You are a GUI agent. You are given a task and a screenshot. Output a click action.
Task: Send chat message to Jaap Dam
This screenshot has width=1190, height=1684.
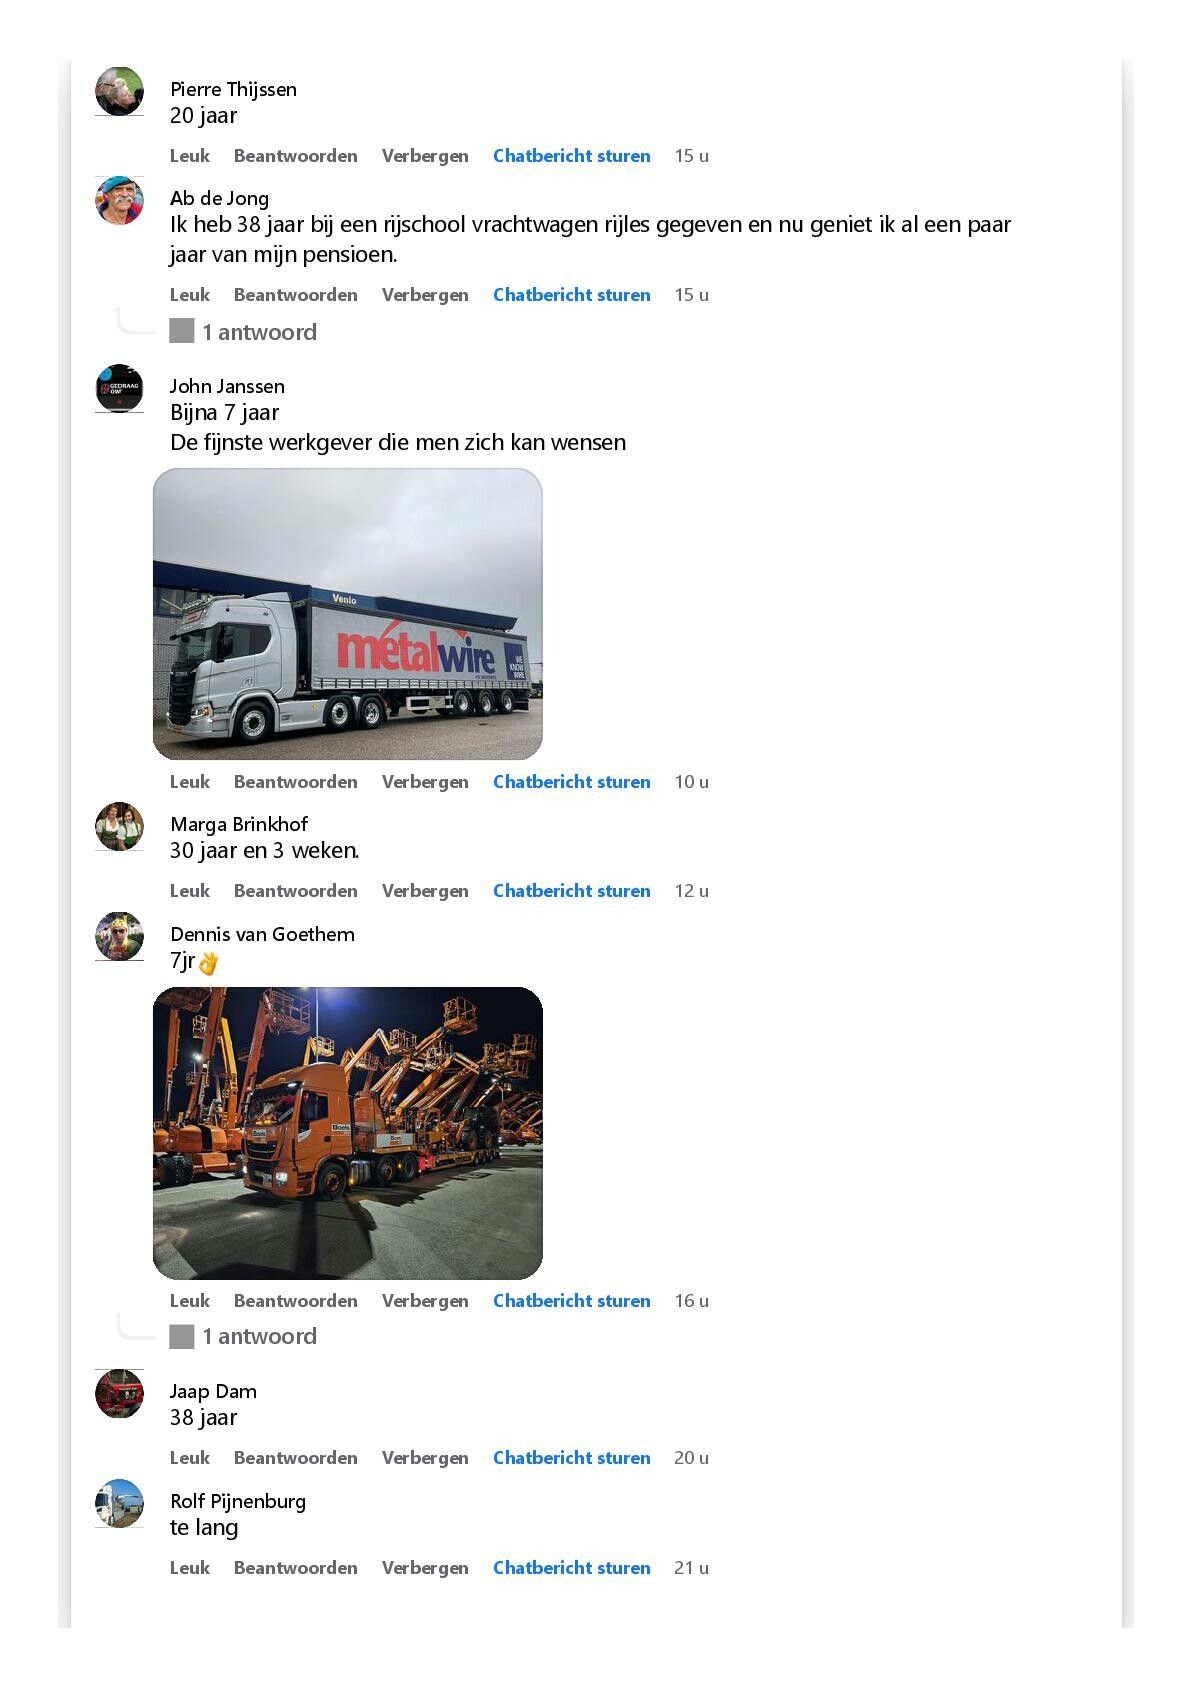pos(572,1458)
